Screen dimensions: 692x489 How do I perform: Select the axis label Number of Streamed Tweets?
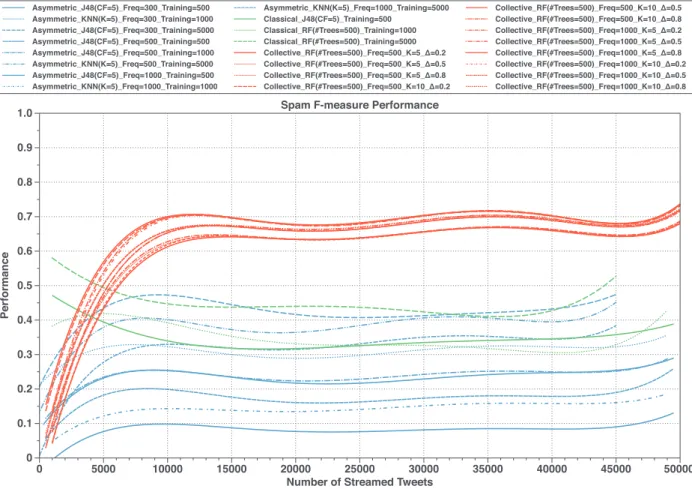pos(360,482)
